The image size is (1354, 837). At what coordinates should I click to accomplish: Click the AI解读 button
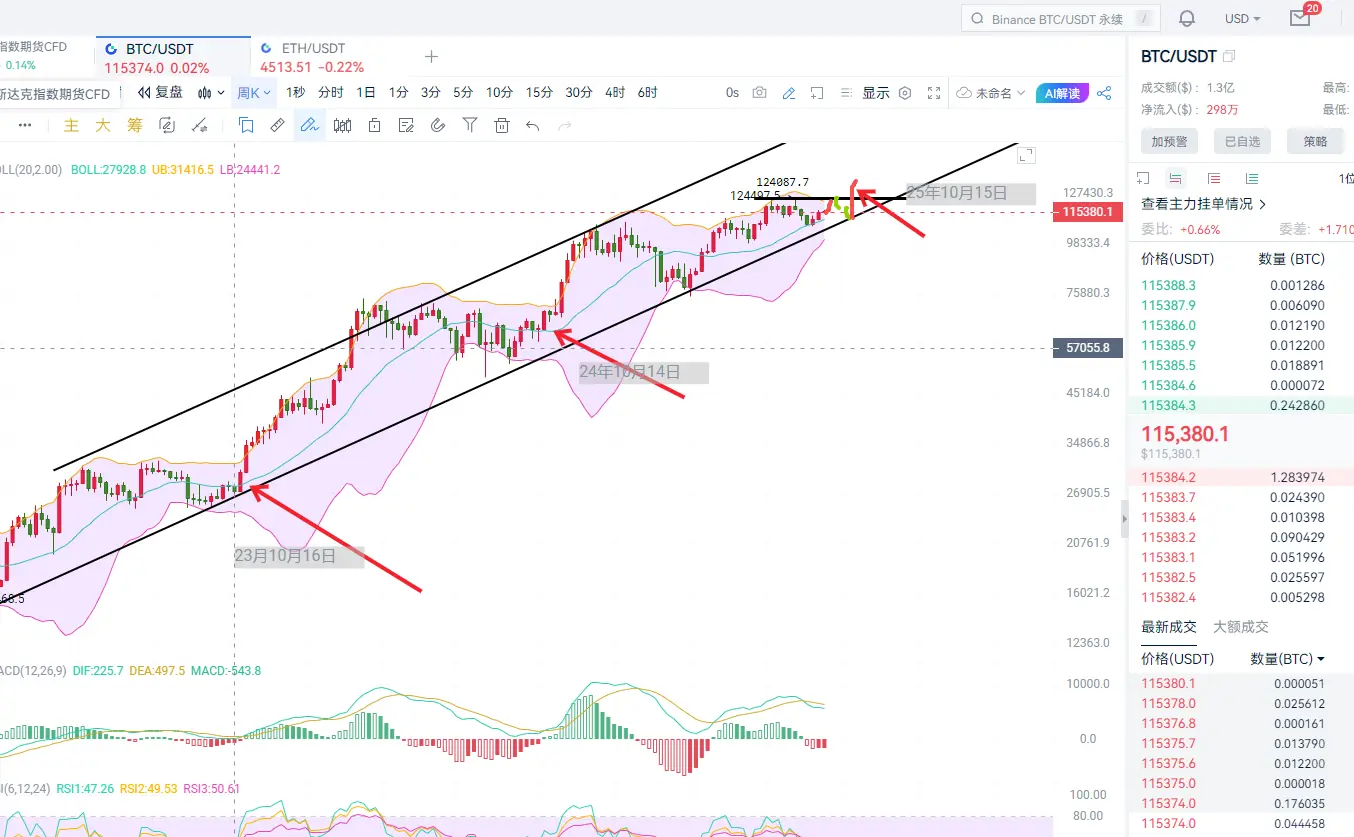pyautogui.click(x=1062, y=93)
